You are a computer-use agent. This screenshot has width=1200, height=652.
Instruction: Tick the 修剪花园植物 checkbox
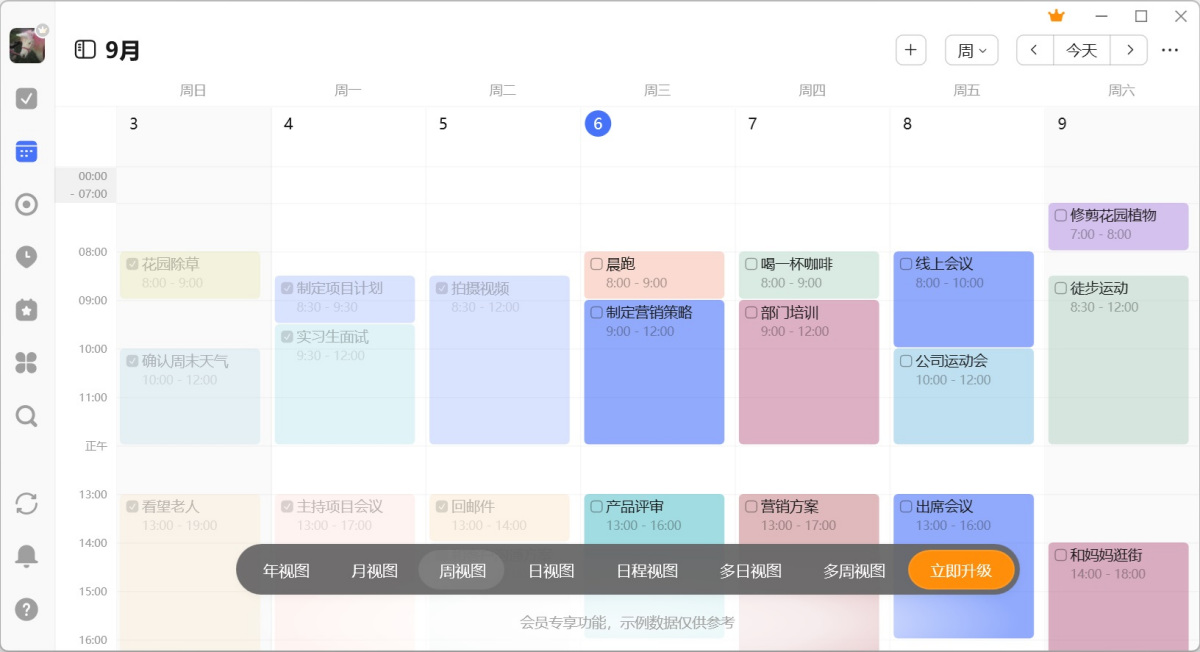[x=1060, y=215]
